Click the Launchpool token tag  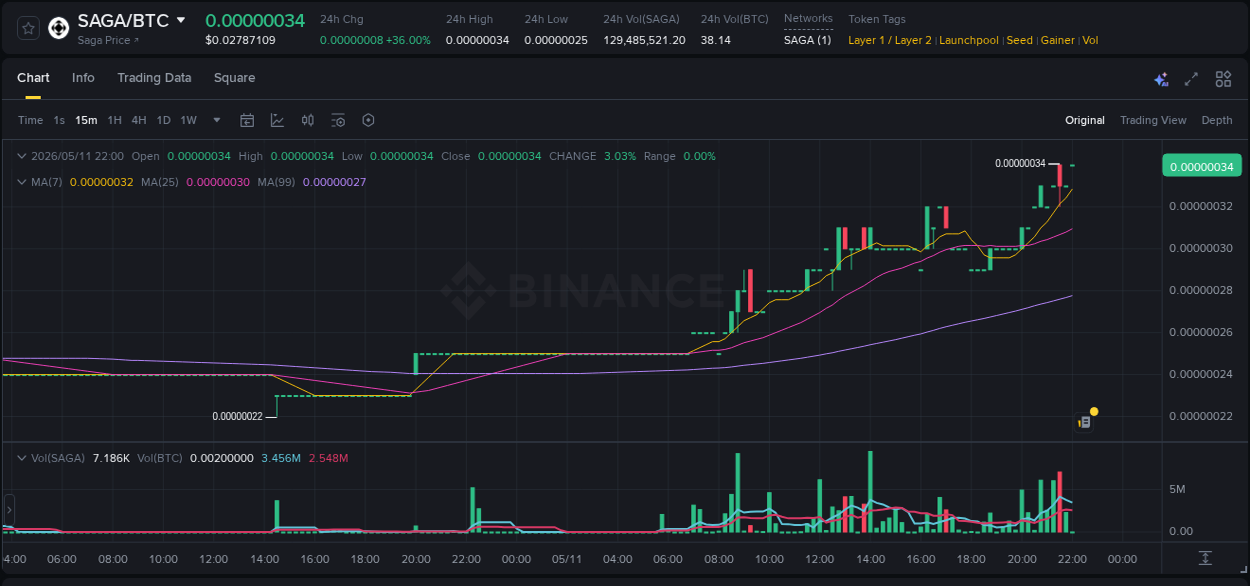tap(969, 40)
